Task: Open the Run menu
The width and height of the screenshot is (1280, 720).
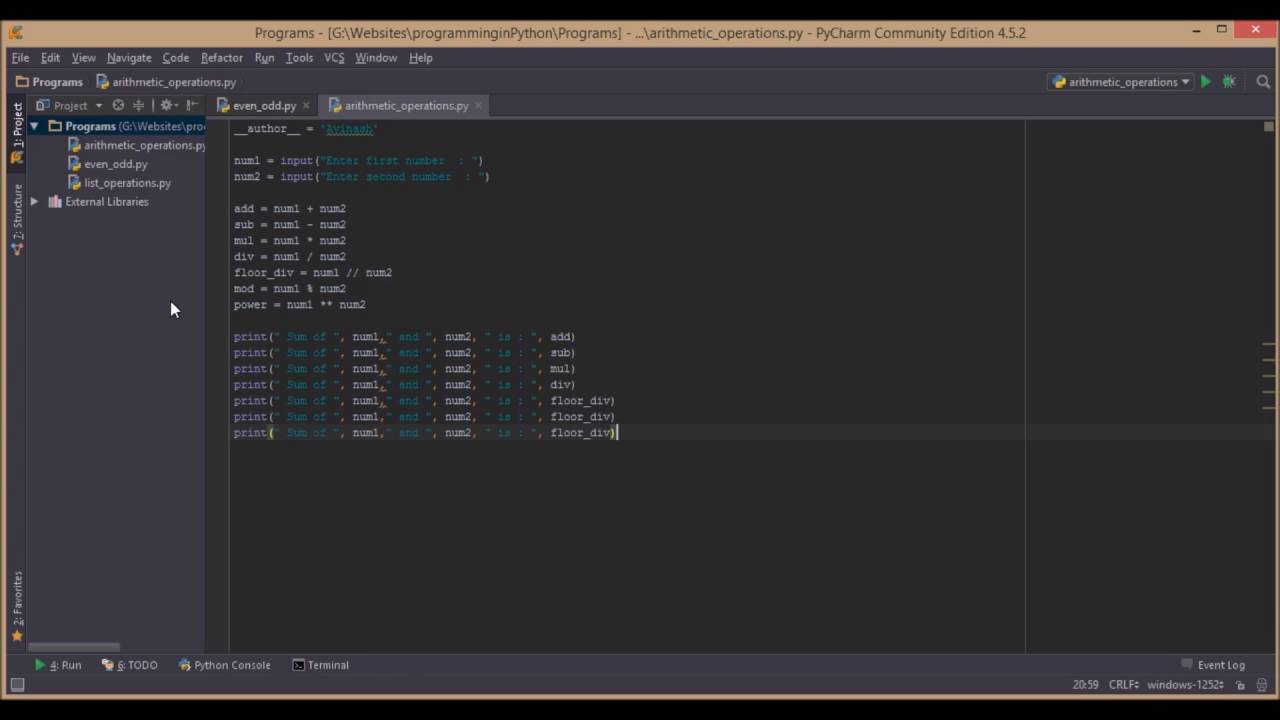Action: (x=264, y=58)
